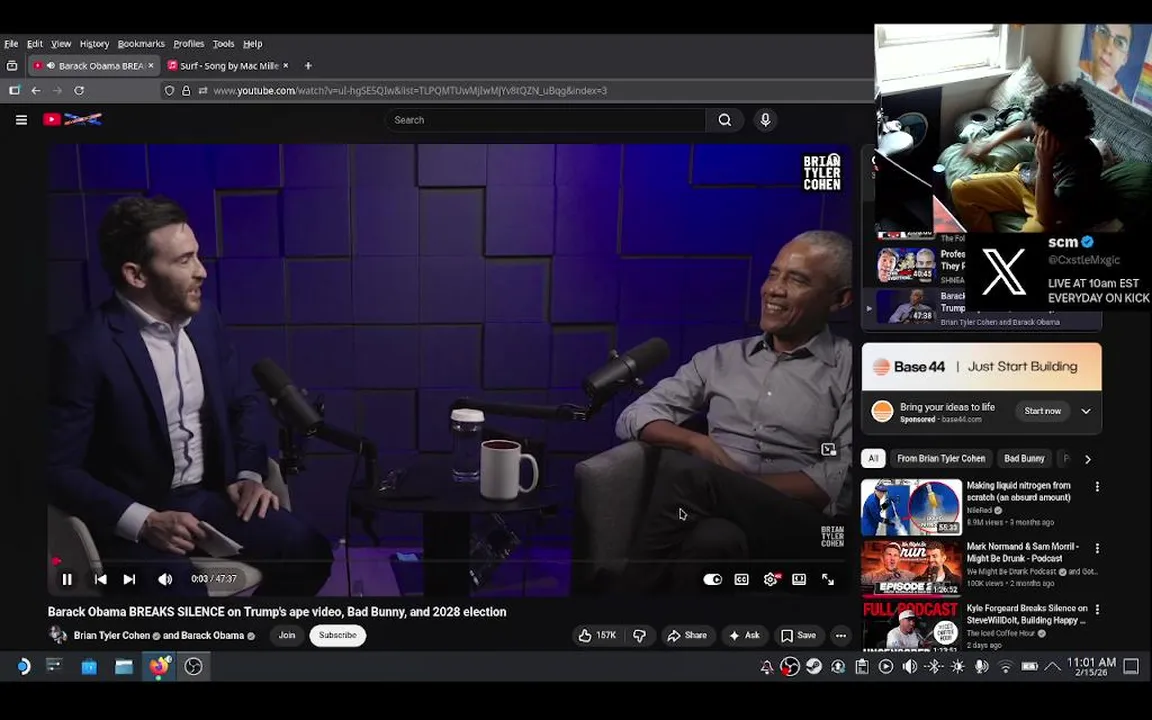Open options for liquid nitrogen video
Image resolution: width=1152 pixels, height=720 pixels.
click(1097, 487)
